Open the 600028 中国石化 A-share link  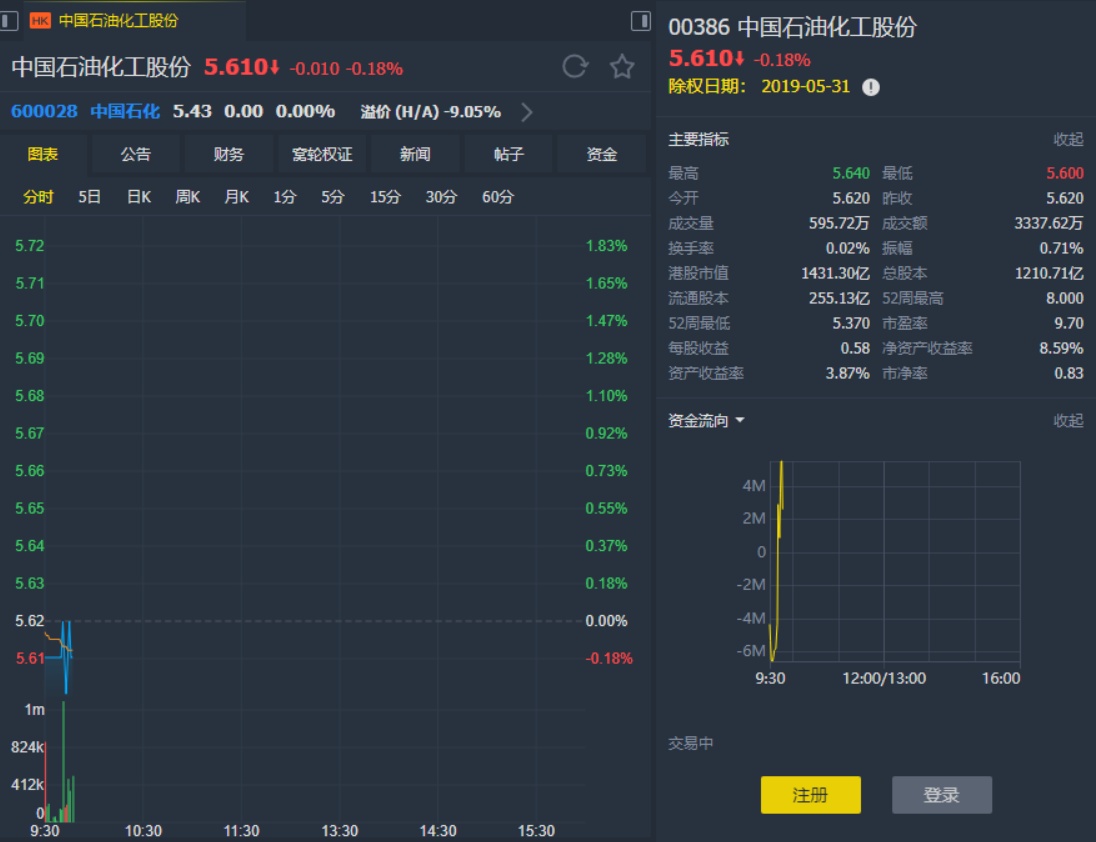click(85, 112)
